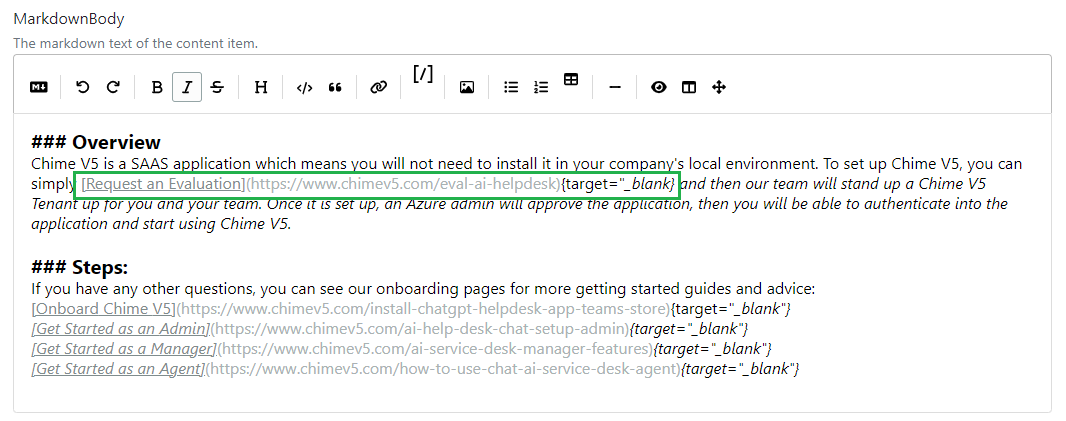
Task: Toggle the preview eye icon
Action: (x=658, y=87)
